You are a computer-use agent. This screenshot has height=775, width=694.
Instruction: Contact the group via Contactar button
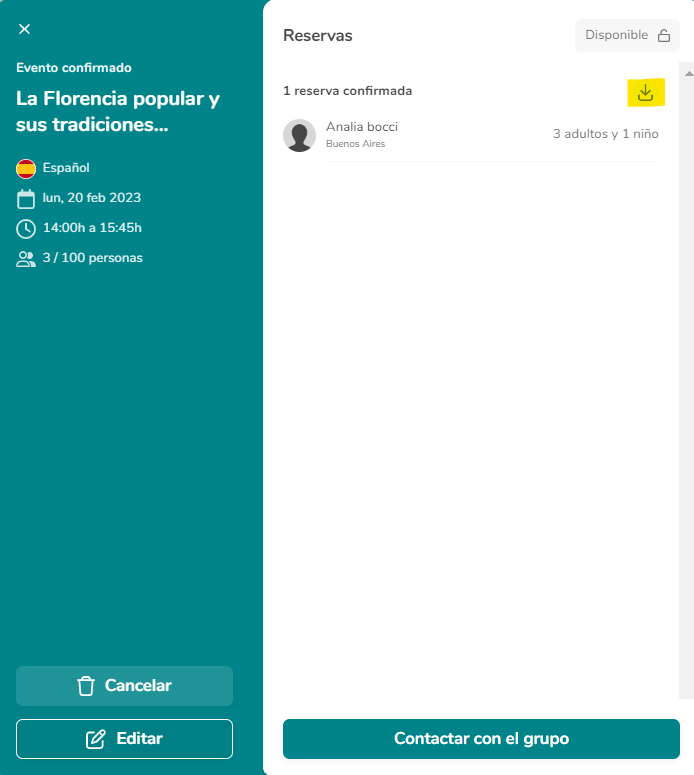click(x=481, y=738)
